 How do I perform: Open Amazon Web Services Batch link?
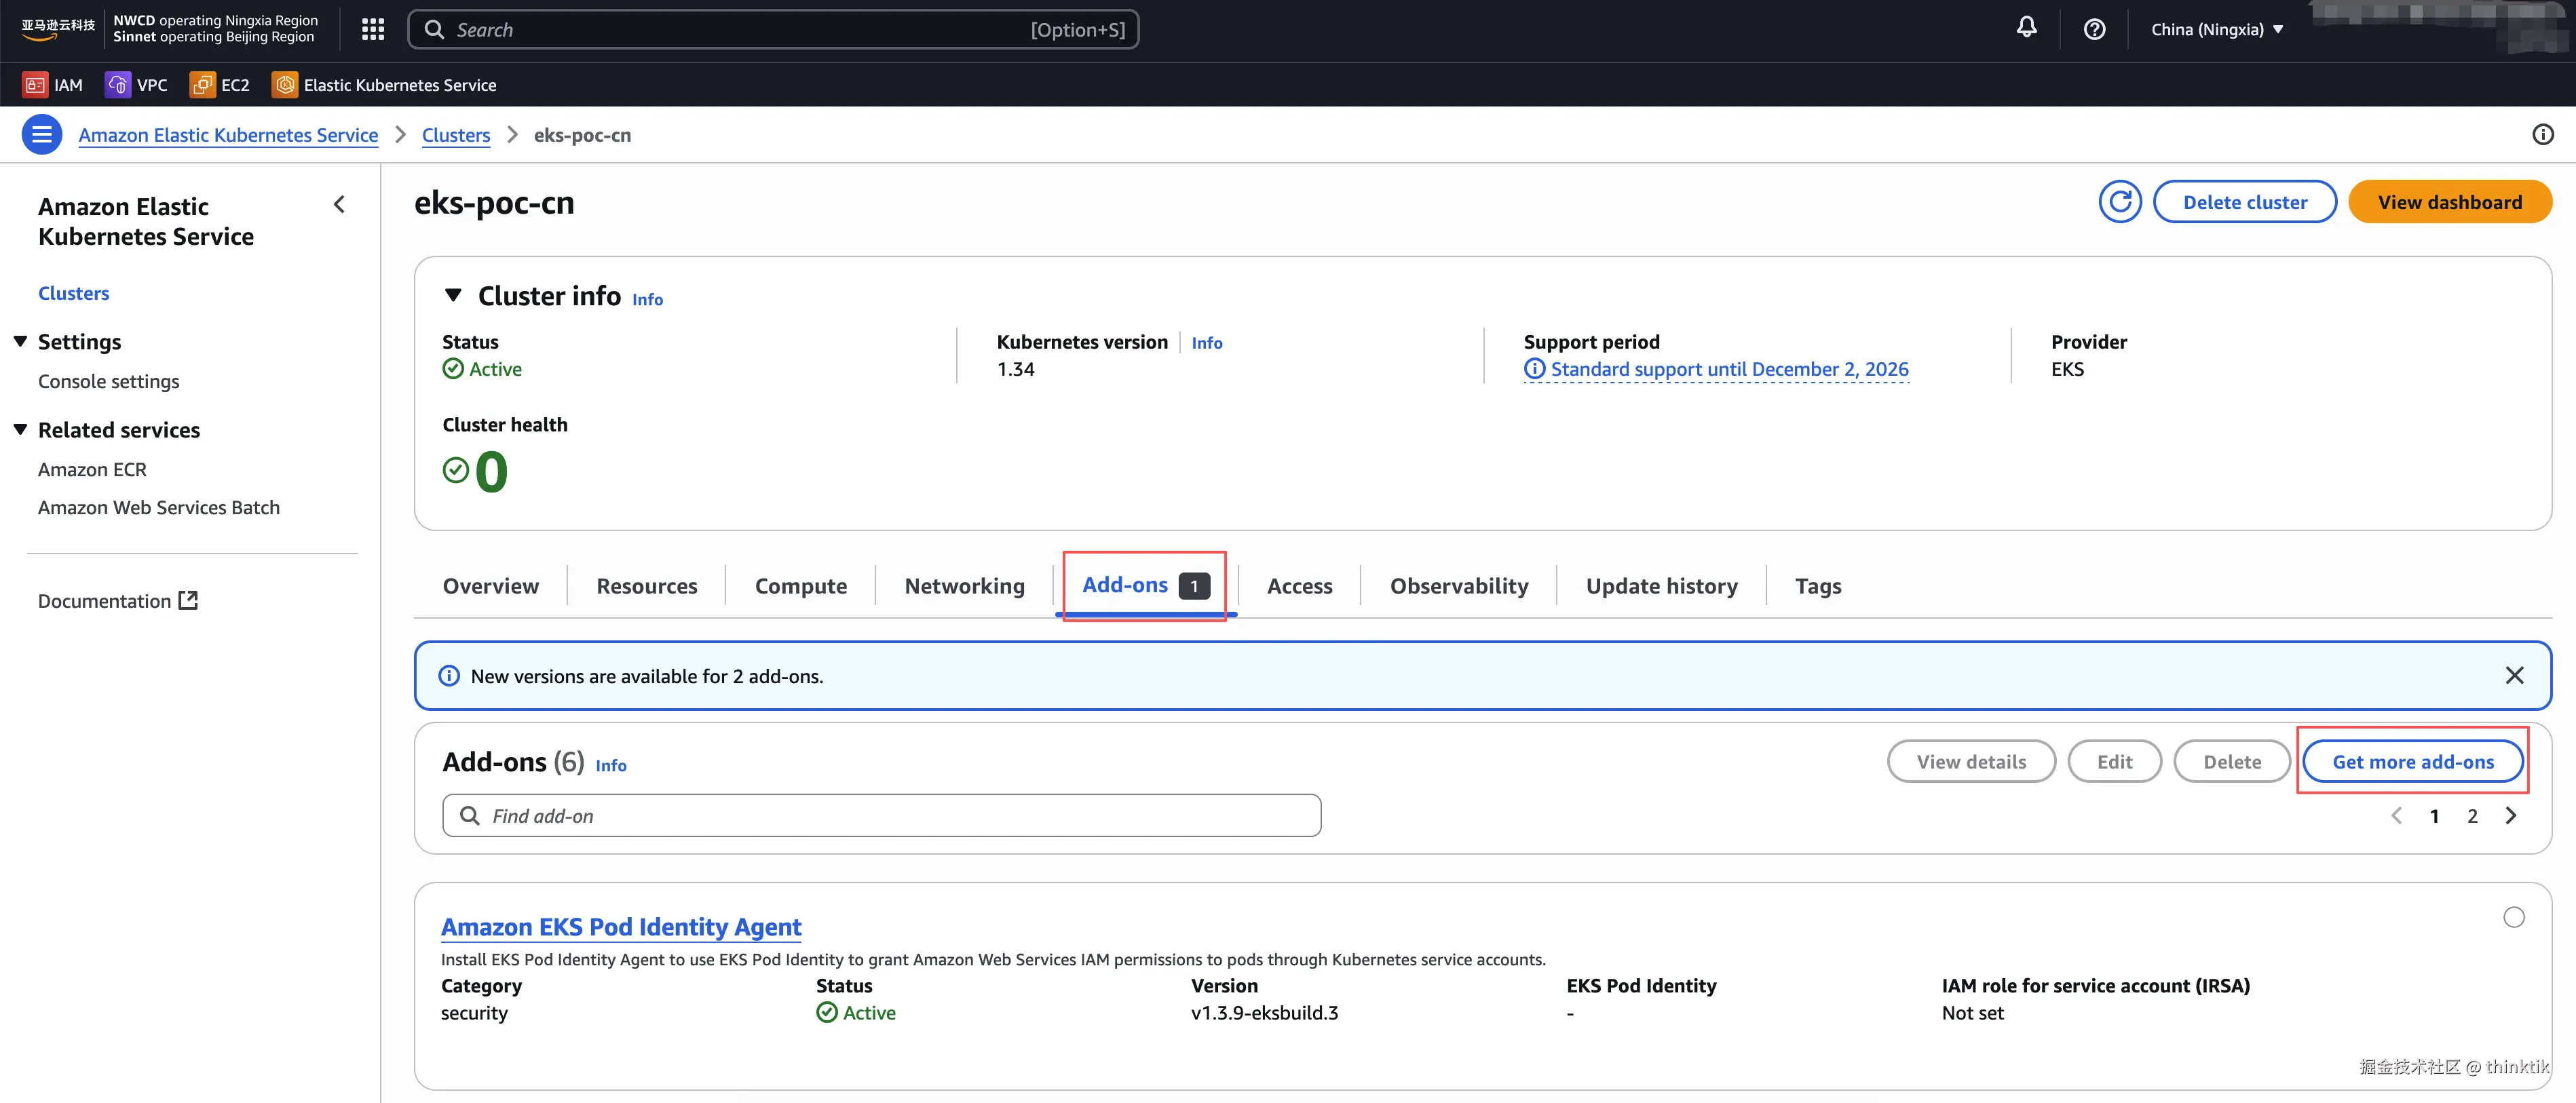[159, 507]
